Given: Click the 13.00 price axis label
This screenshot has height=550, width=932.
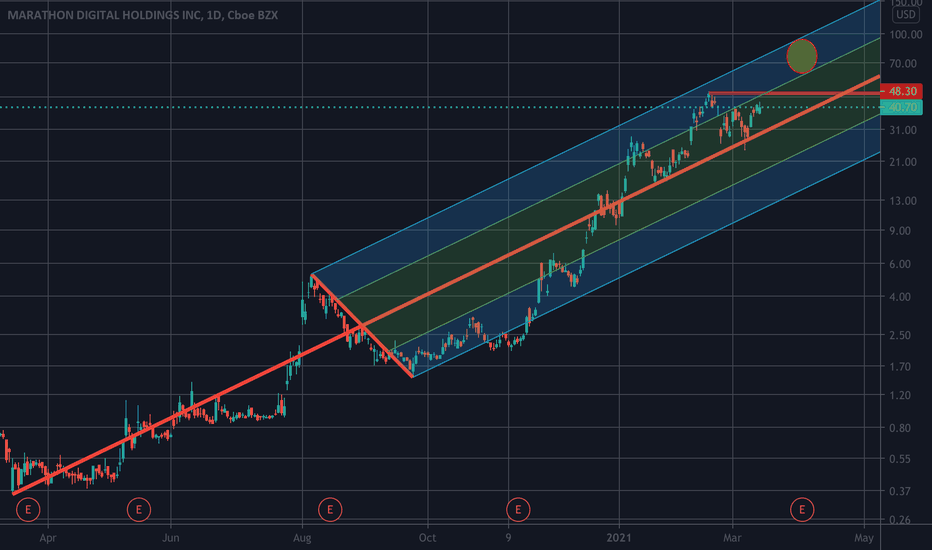Looking at the screenshot, I should click(903, 201).
